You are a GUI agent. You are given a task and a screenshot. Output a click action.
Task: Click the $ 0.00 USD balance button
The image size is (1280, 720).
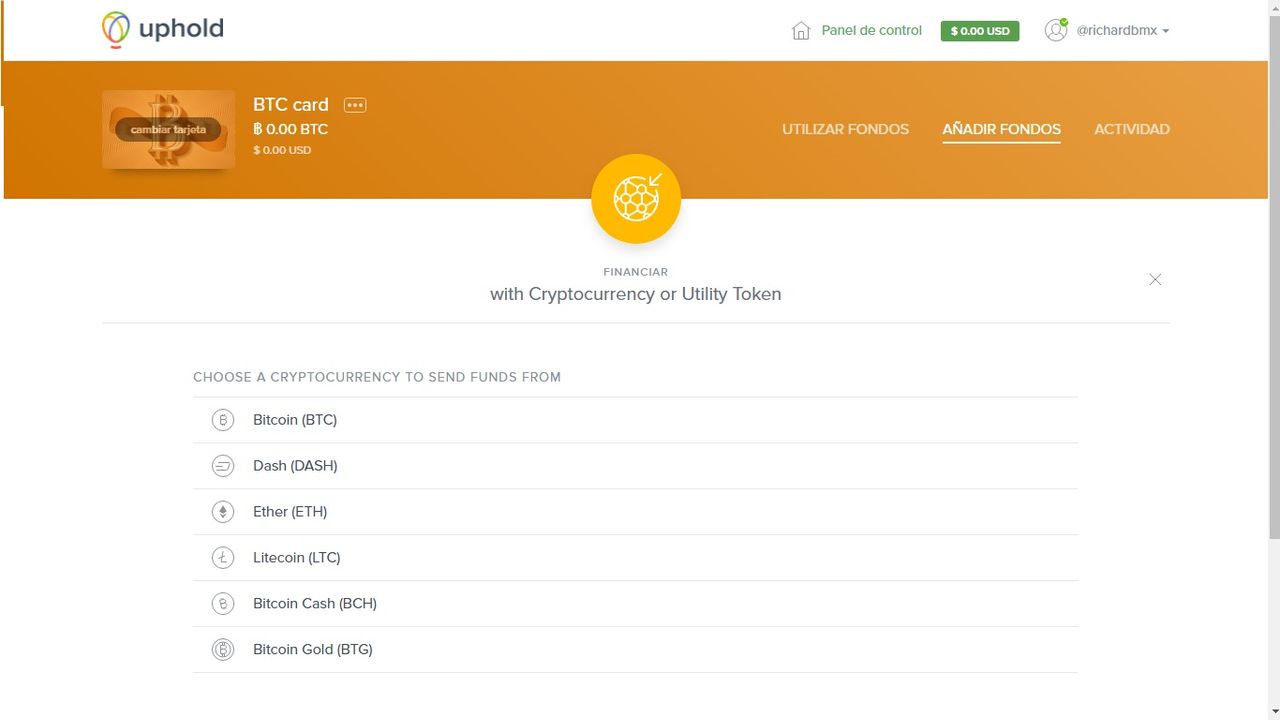(x=980, y=31)
